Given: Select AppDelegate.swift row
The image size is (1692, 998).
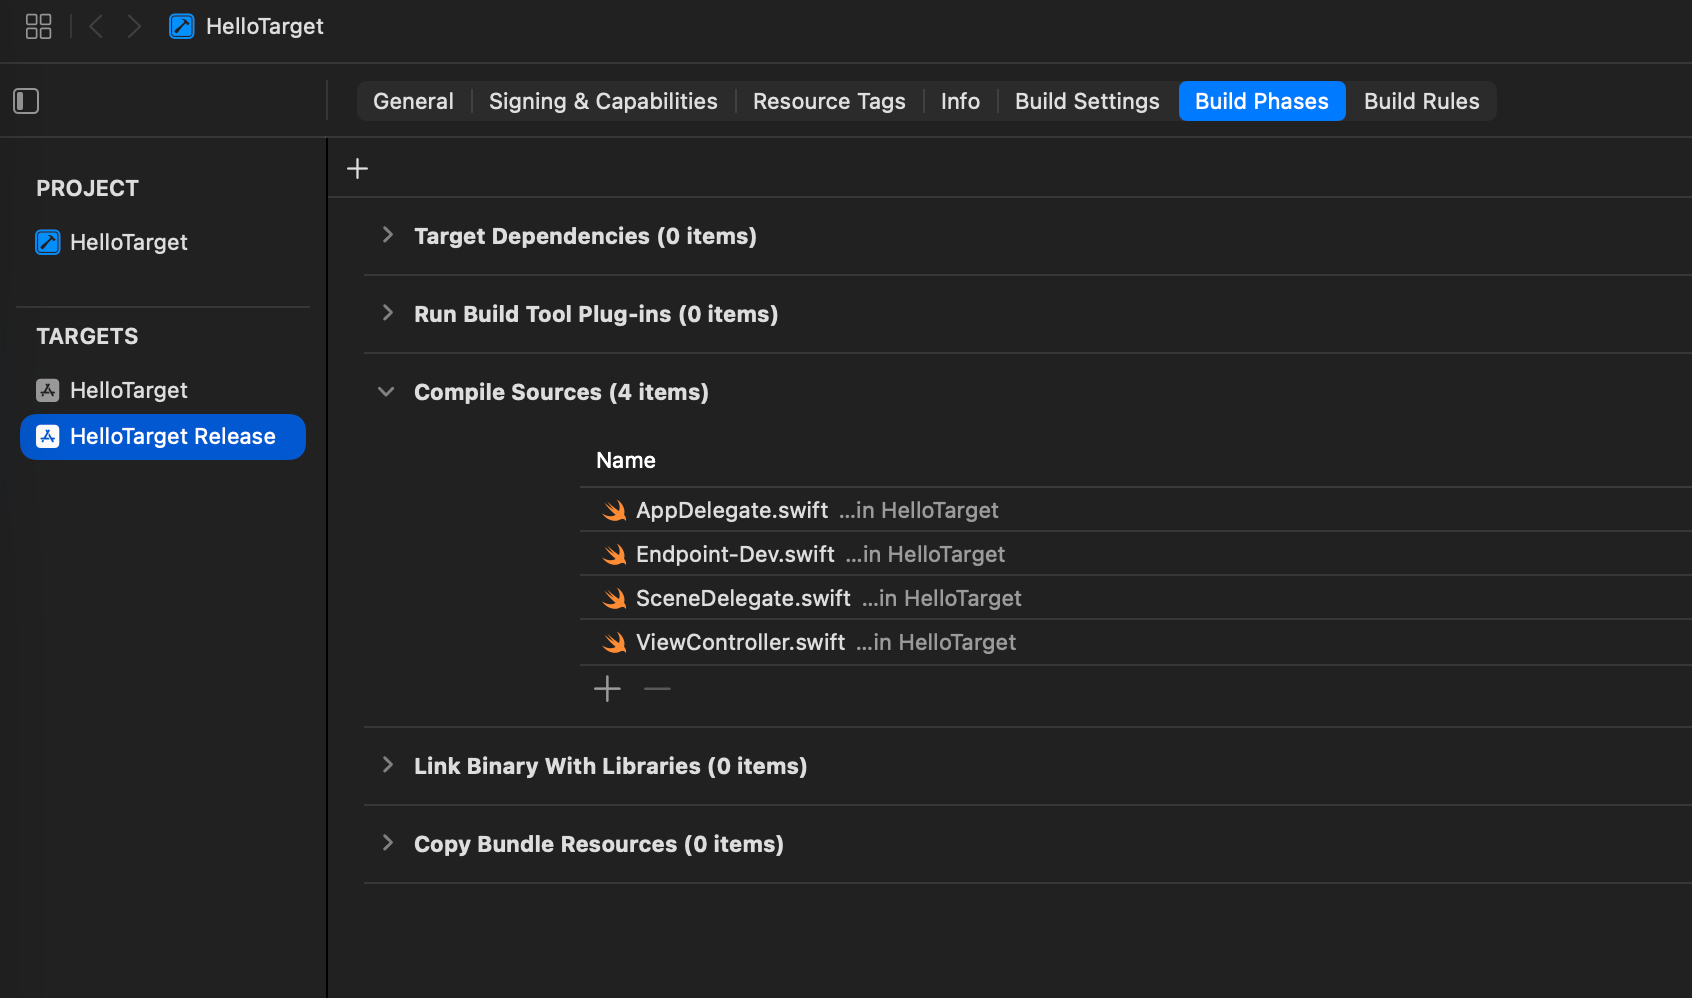Looking at the screenshot, I should (1136, 510).
